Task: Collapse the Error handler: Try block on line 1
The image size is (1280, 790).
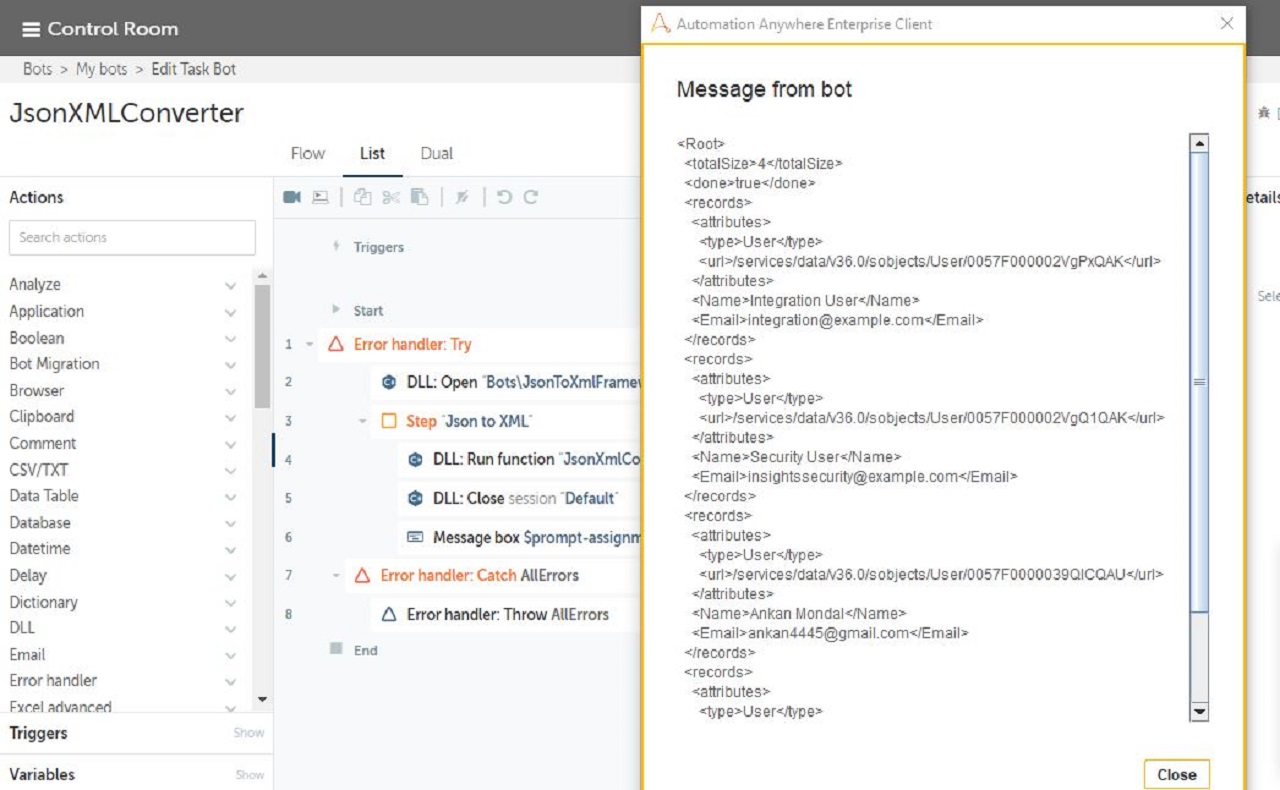Action: (x=310, y=344)
